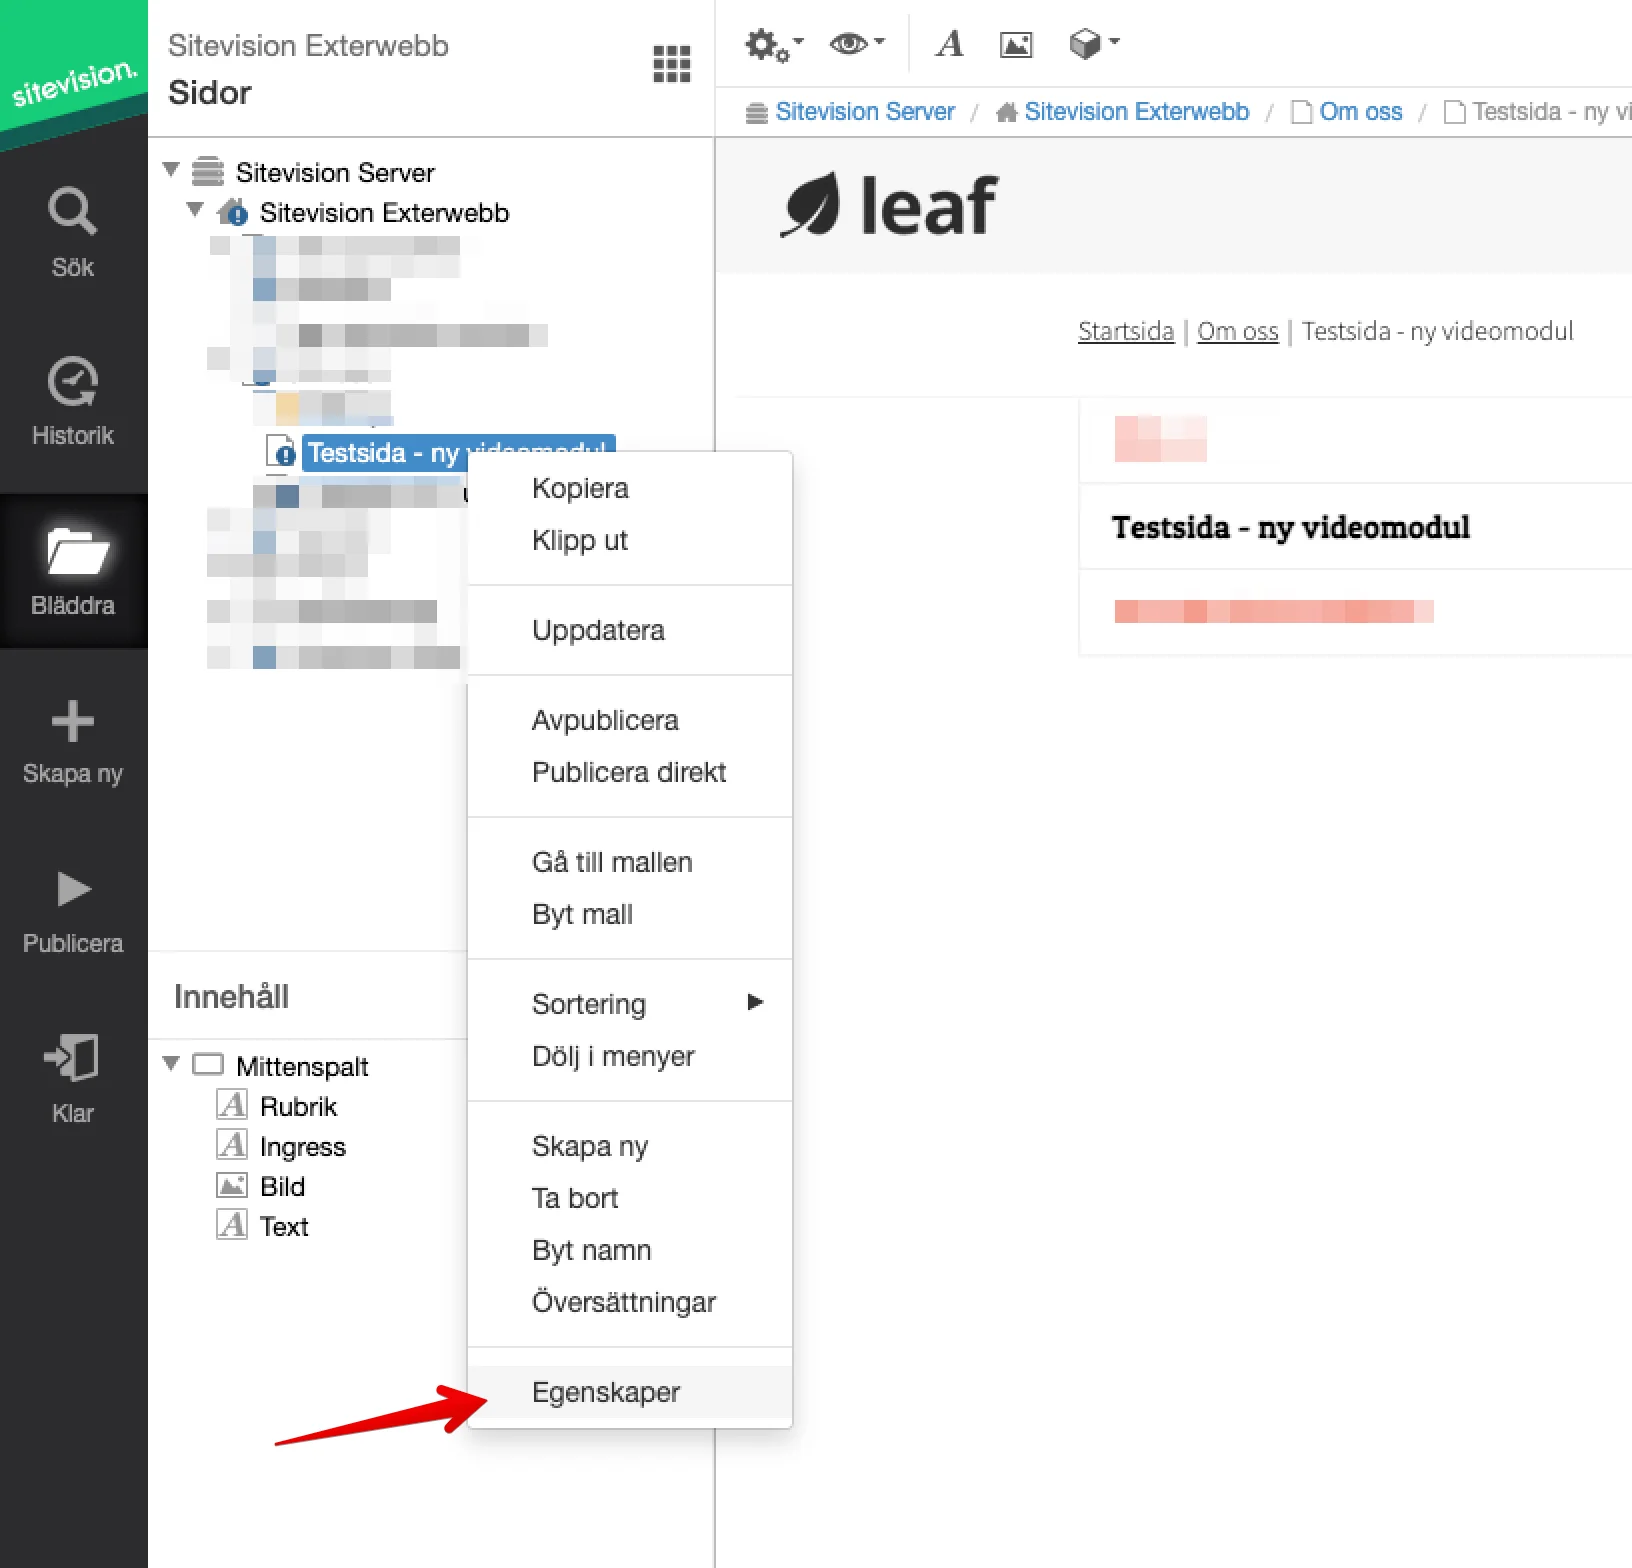
Task: Open Sitevision Exterwebb breadcrumb link
Action: (1136, 111)
